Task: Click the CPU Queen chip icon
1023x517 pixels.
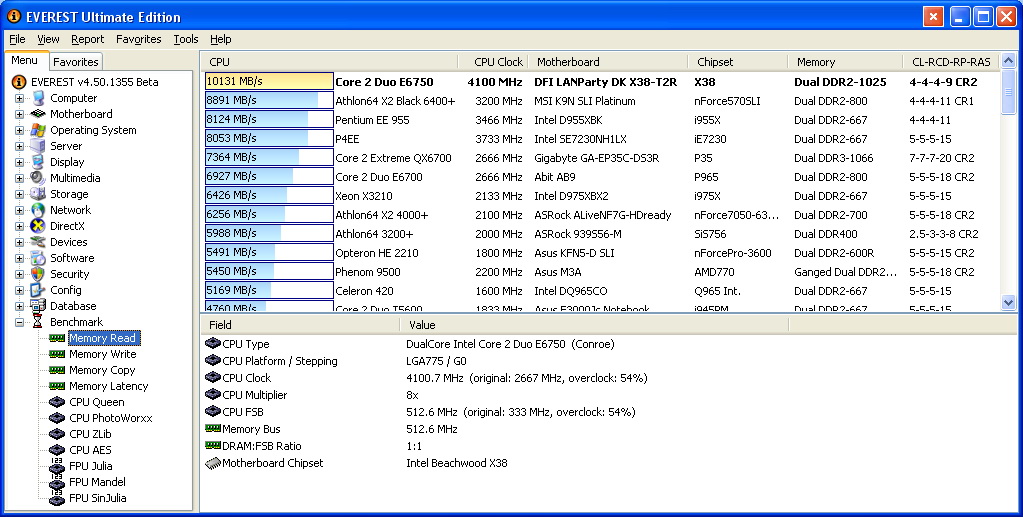Action: click(57, 402)
